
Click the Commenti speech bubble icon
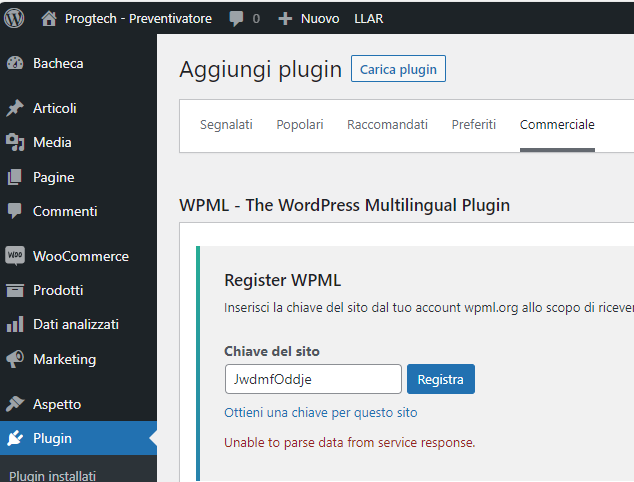[15, 211]
